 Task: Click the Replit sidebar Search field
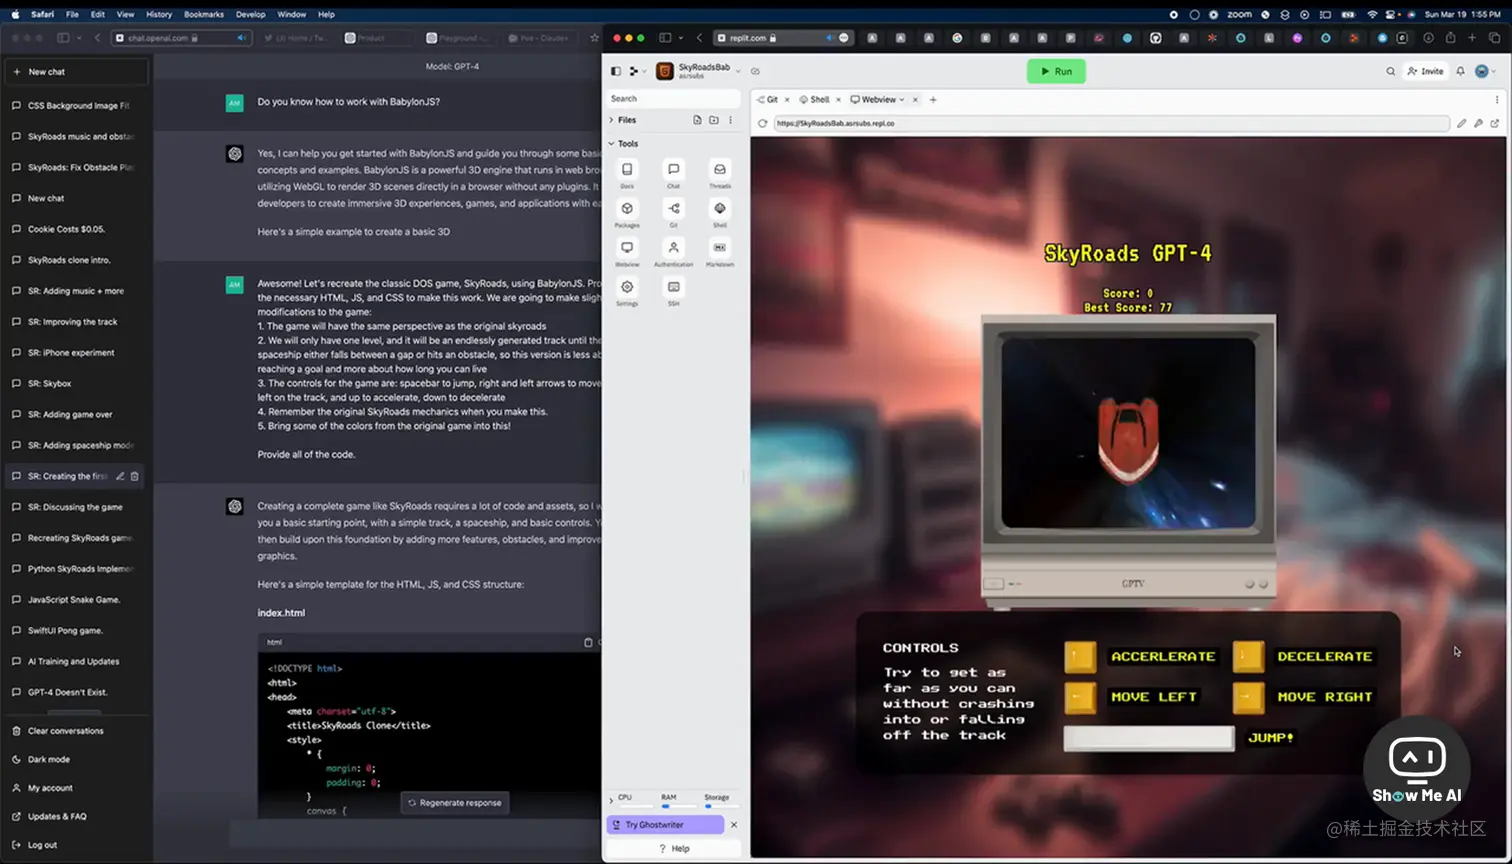pyautogui.click(x=673, y=98)
